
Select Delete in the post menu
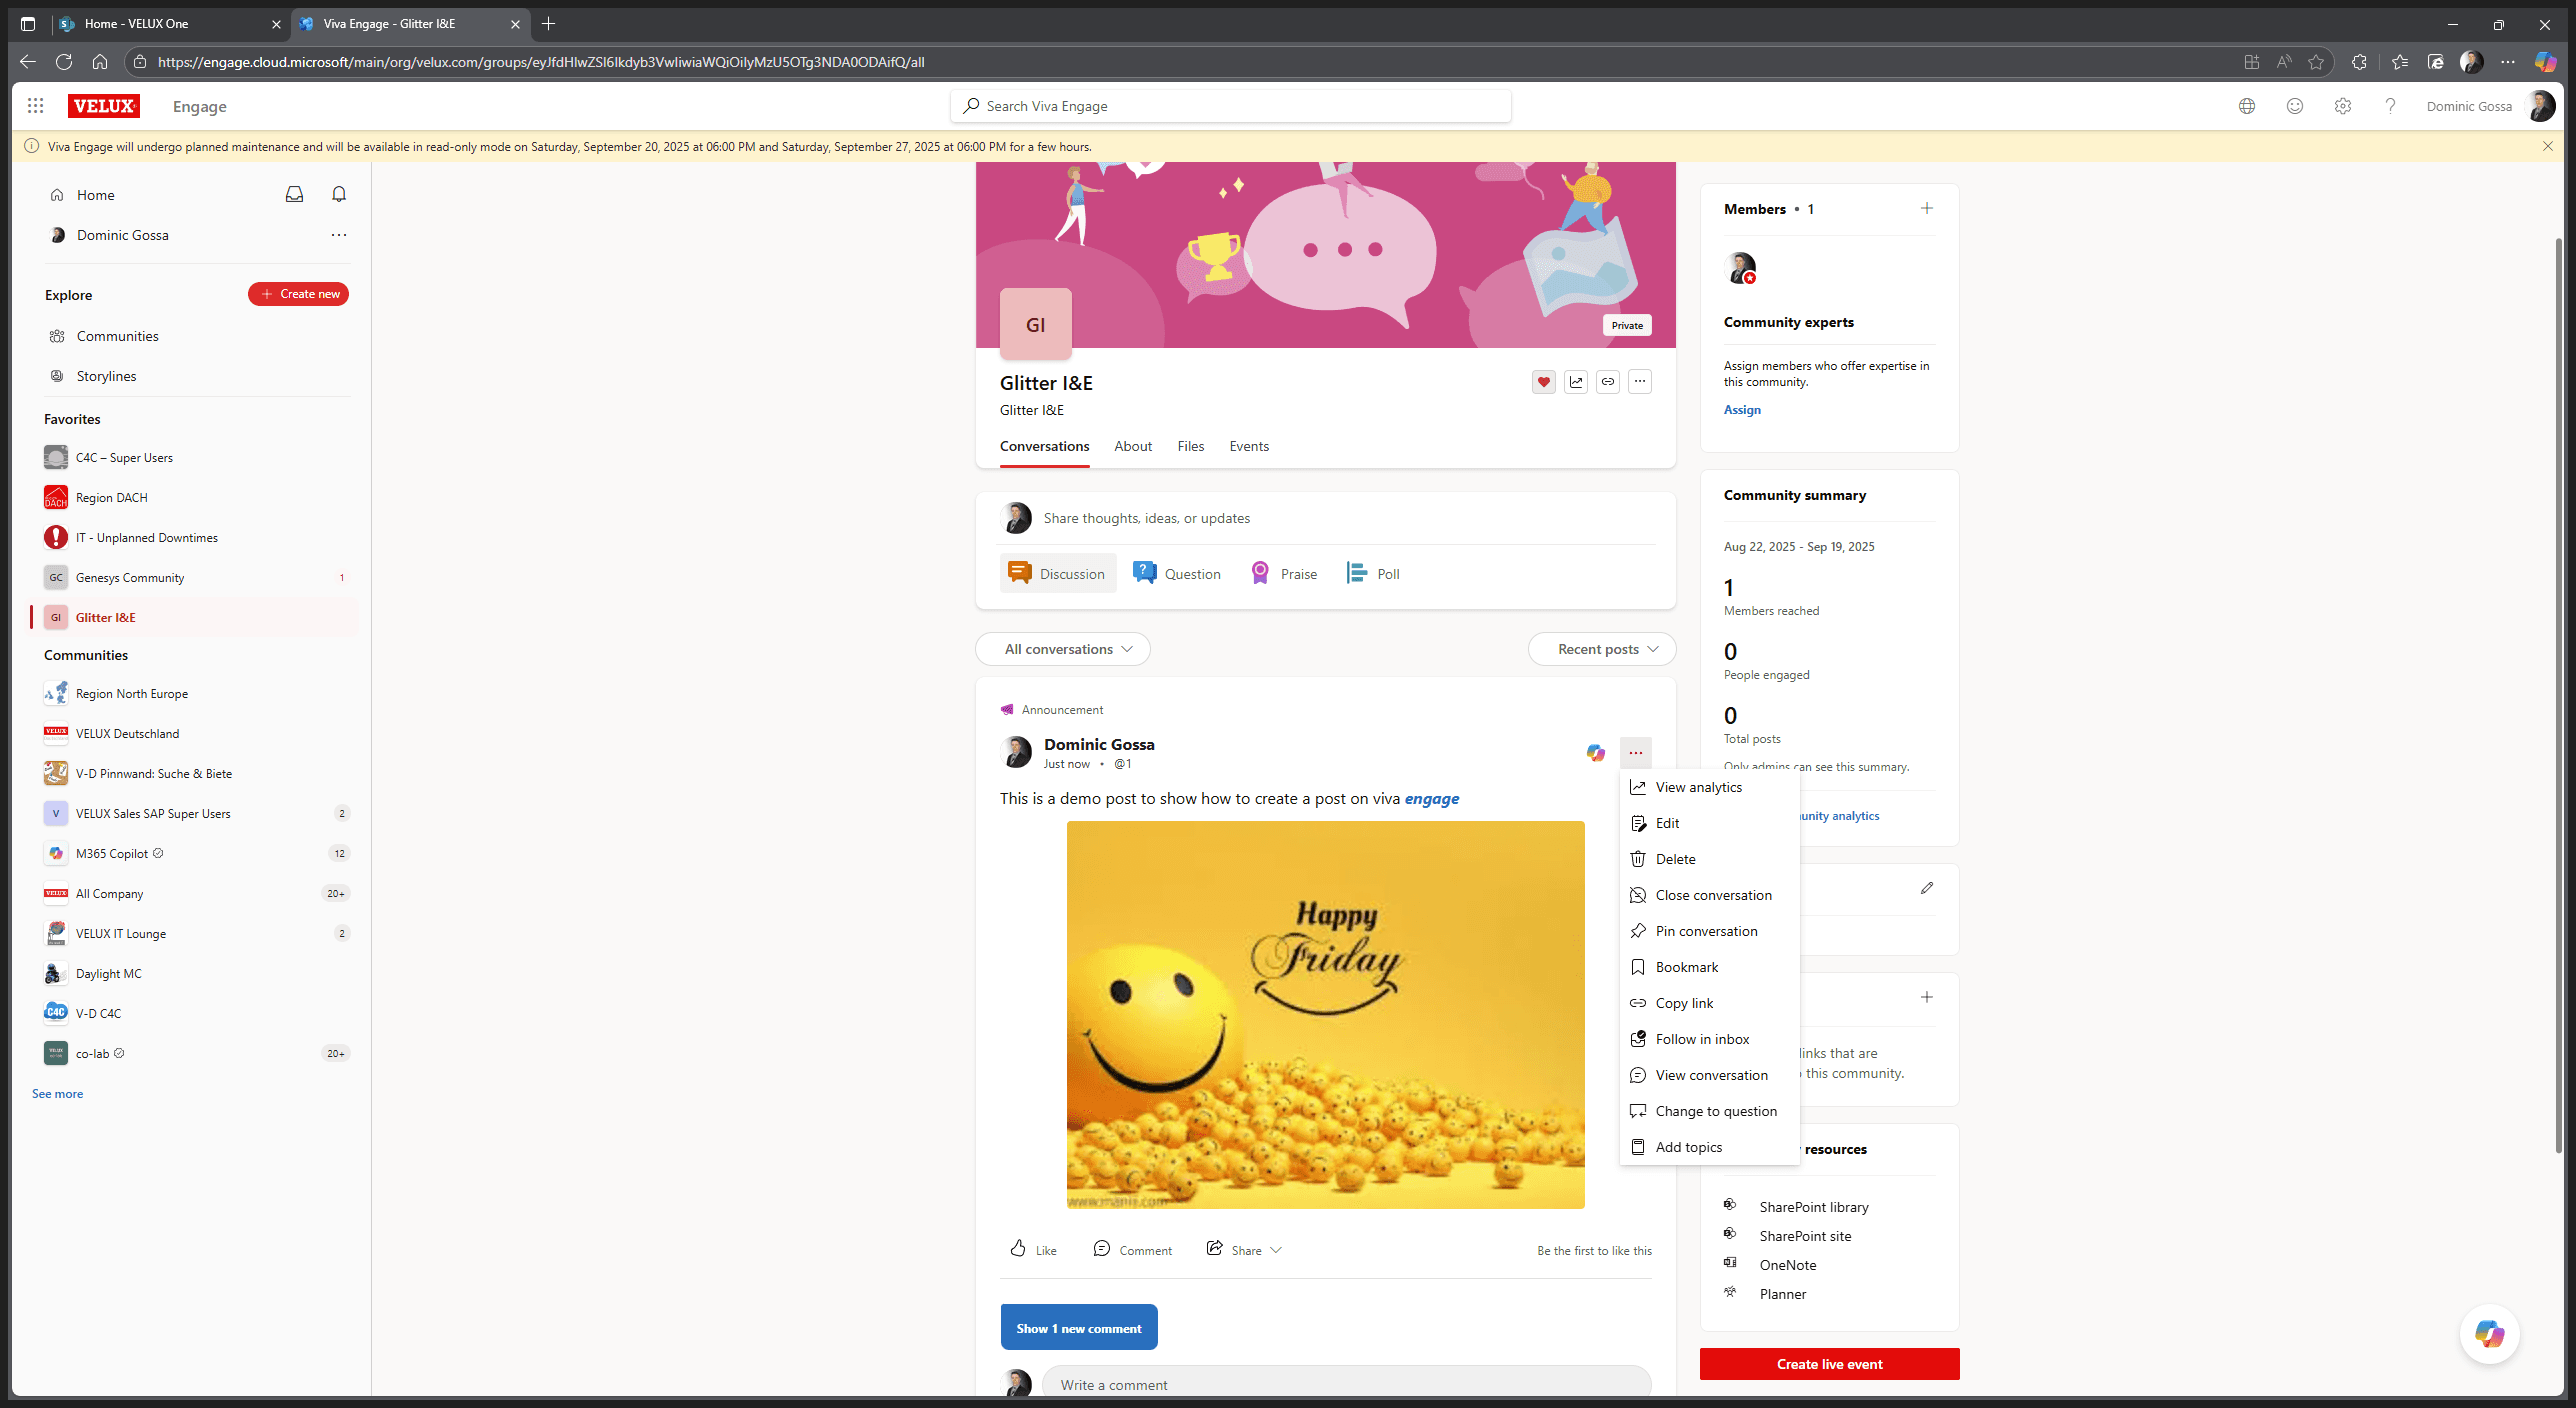pos(1709,859)
